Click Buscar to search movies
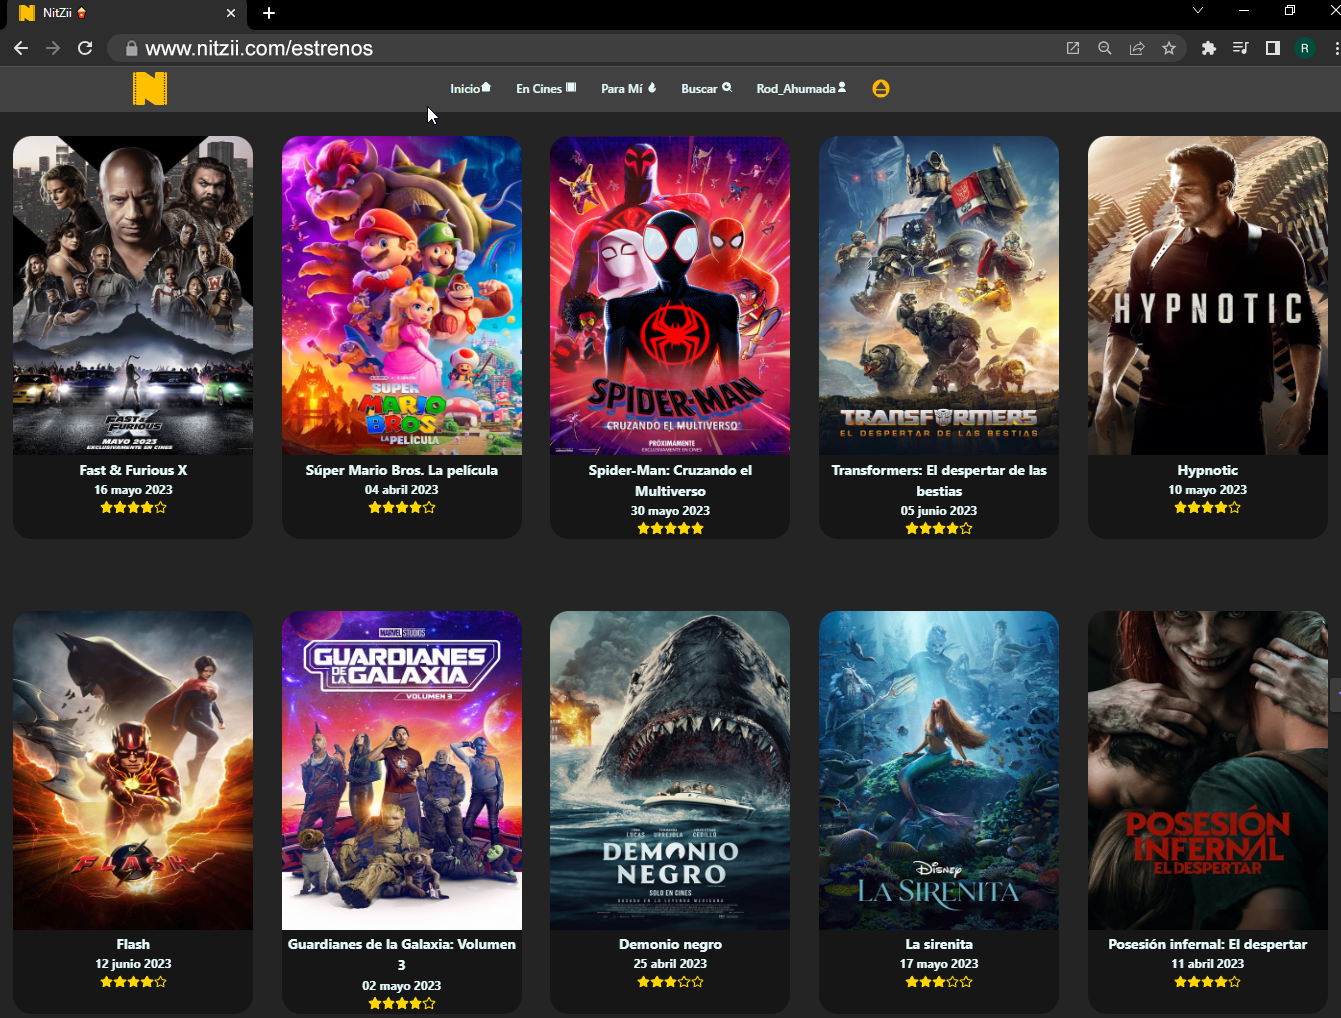Screen dimensions: 1341x1018 pyautogui.click(x=706, y=89)
